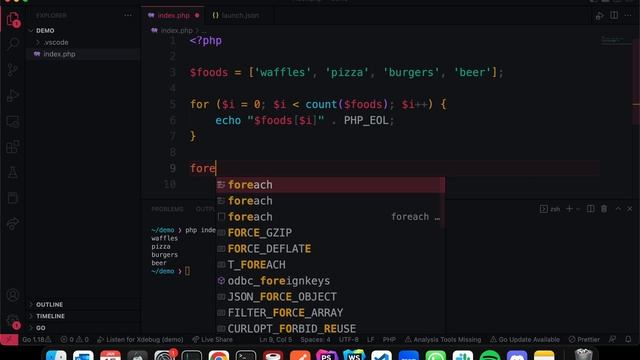This screenshot has width=640, height=360.
Task: Click the run icon in editor toolbar
Action: coord(599,16)
